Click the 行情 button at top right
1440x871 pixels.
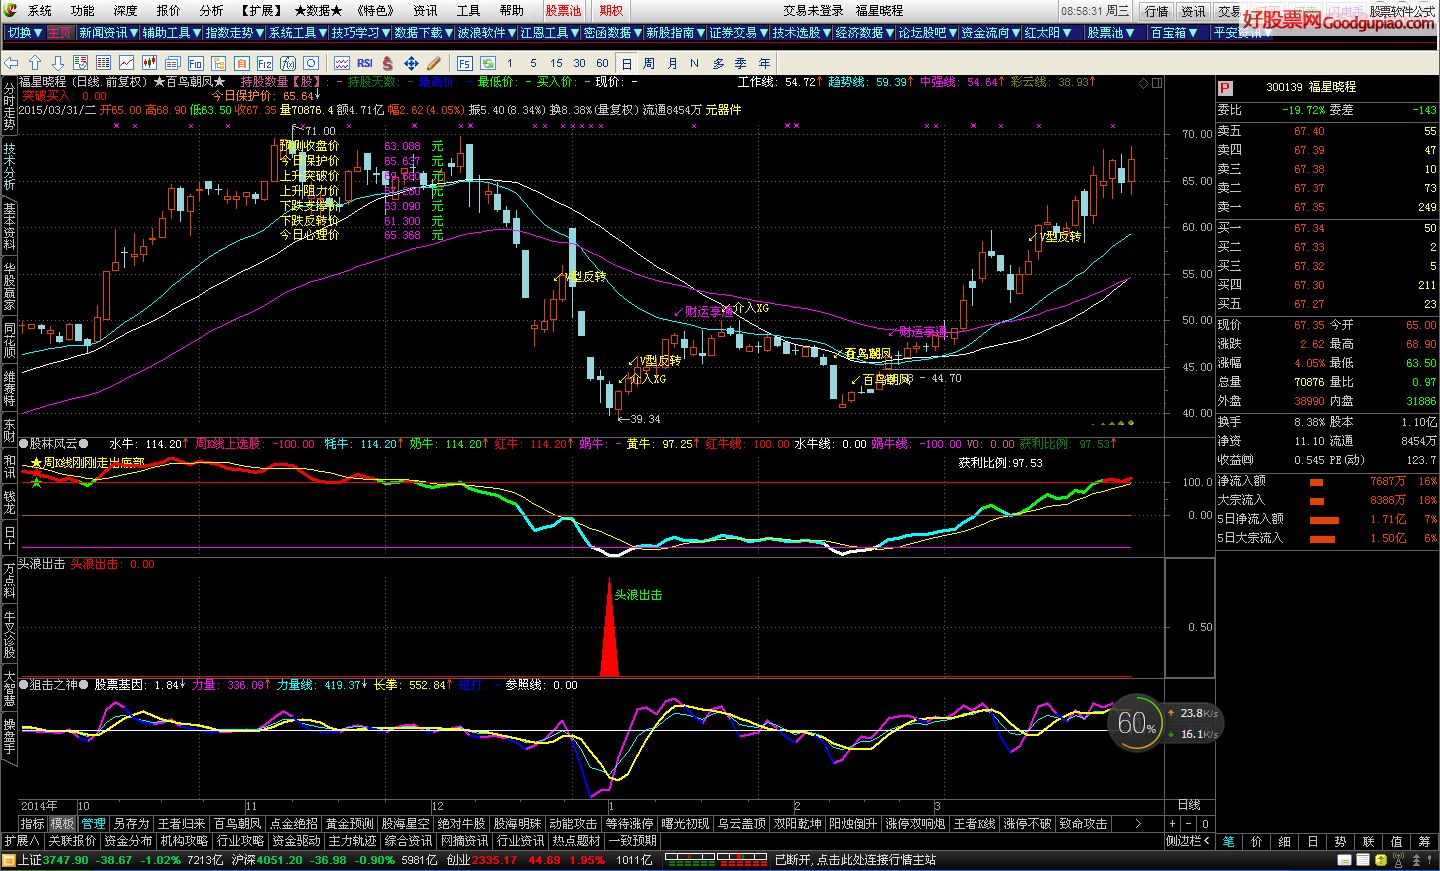tap(1156, 11)
